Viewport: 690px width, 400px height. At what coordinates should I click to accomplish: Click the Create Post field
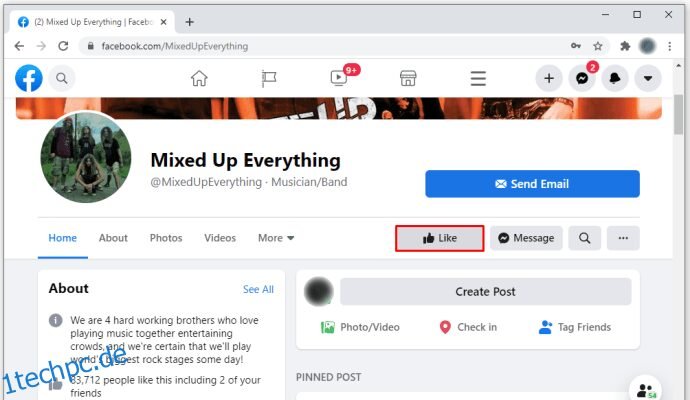click(485, 291)
